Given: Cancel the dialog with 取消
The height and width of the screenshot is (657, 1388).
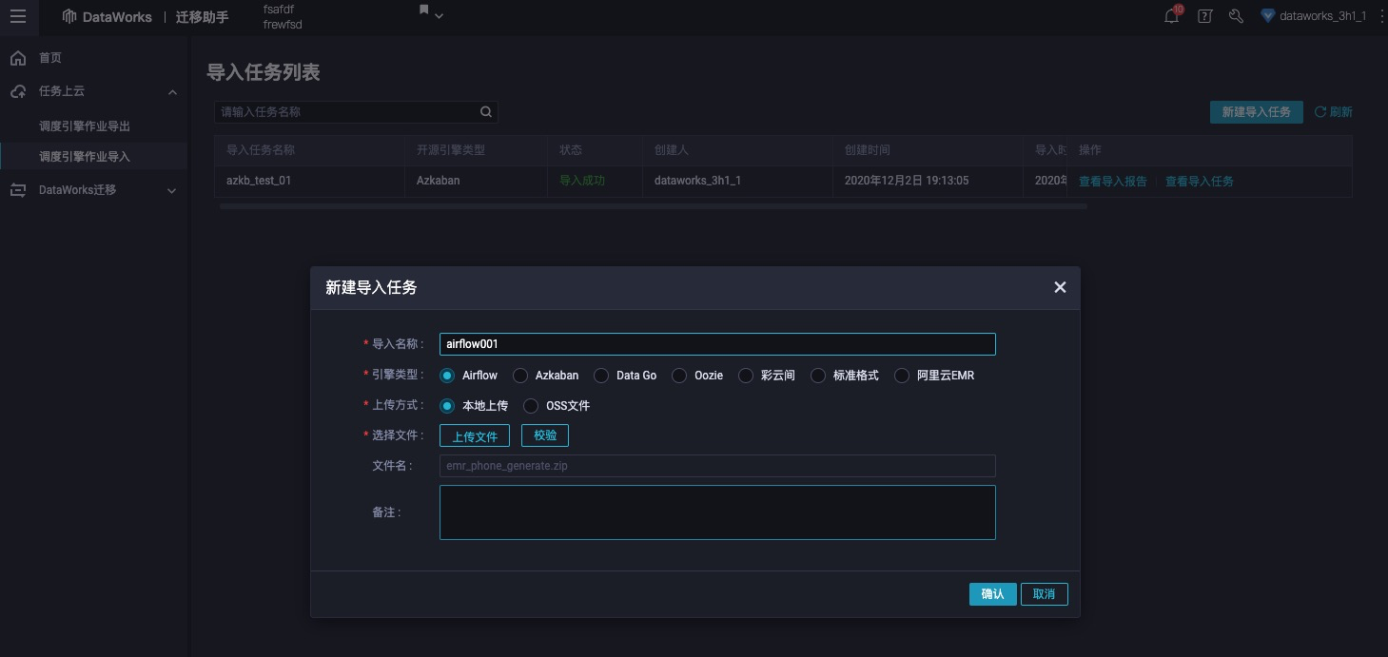Looking at the screenshot, I should tap(1044, 594).
